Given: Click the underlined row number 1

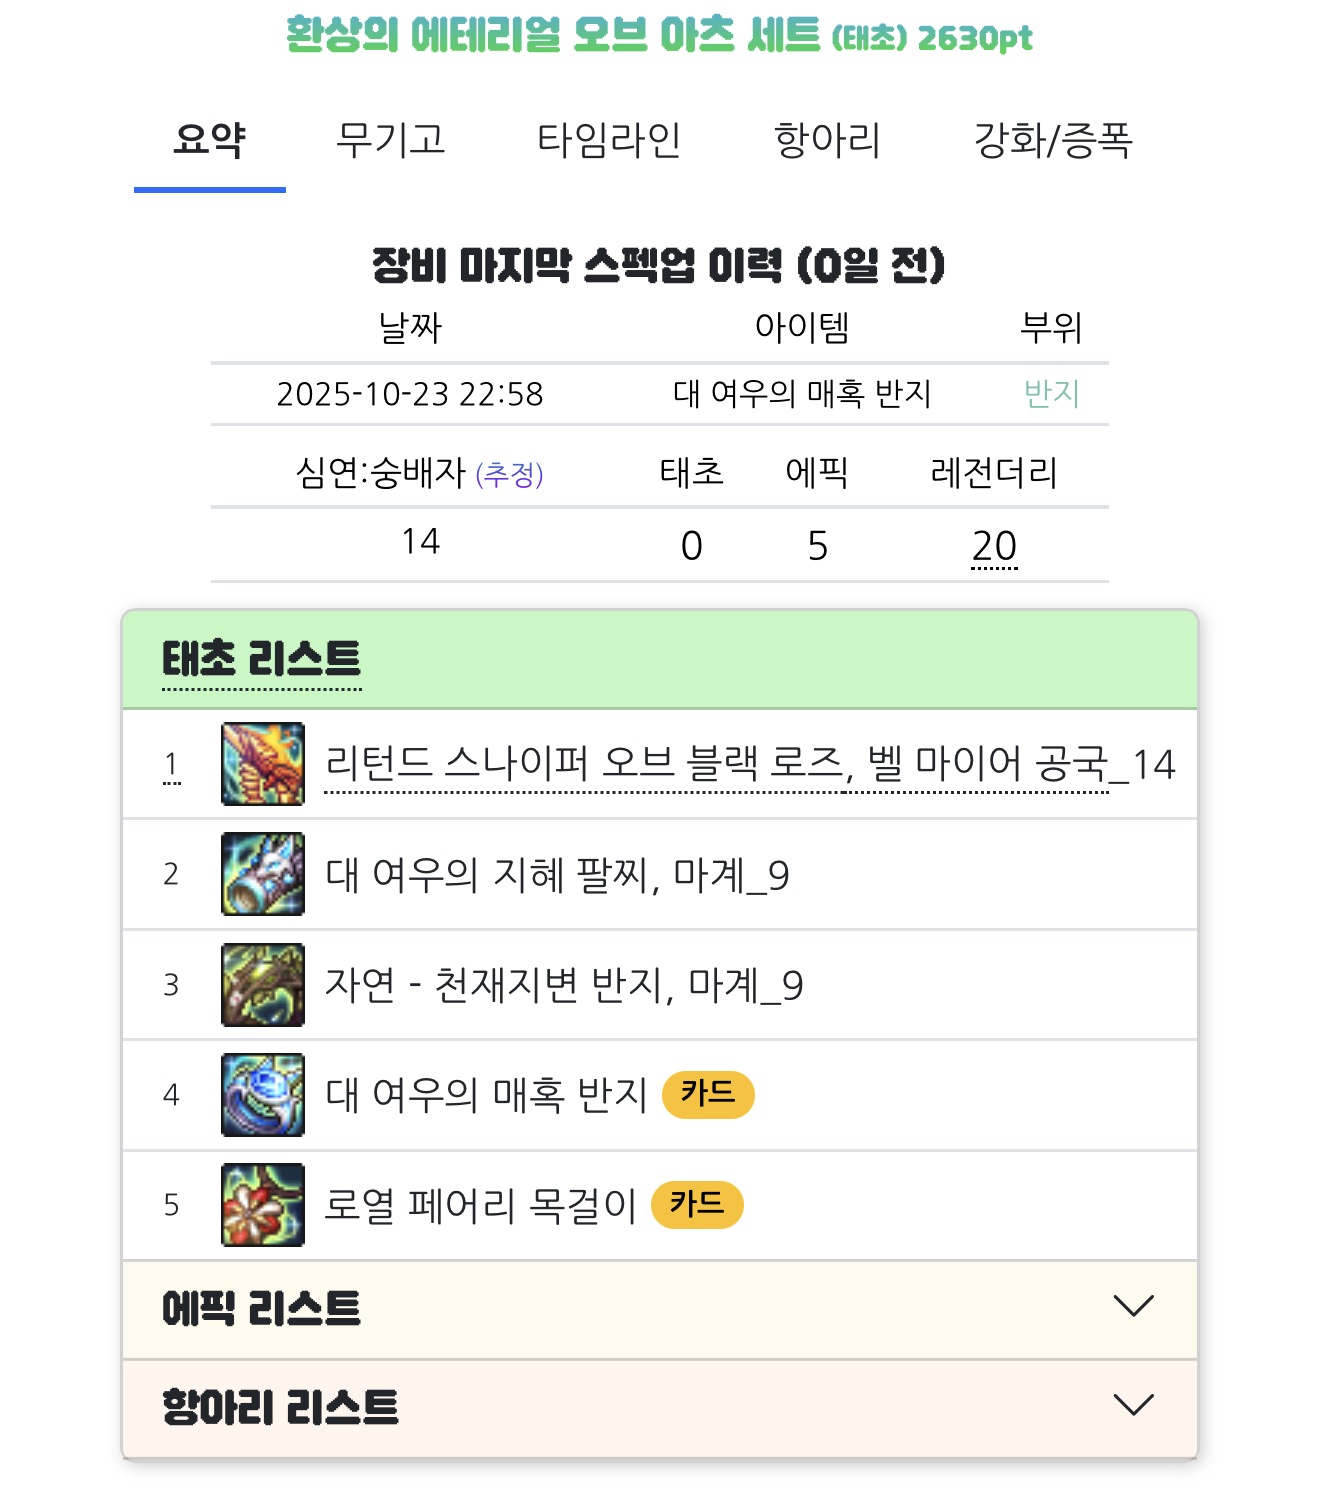Looking at the screenshot, I should (171, 765).
